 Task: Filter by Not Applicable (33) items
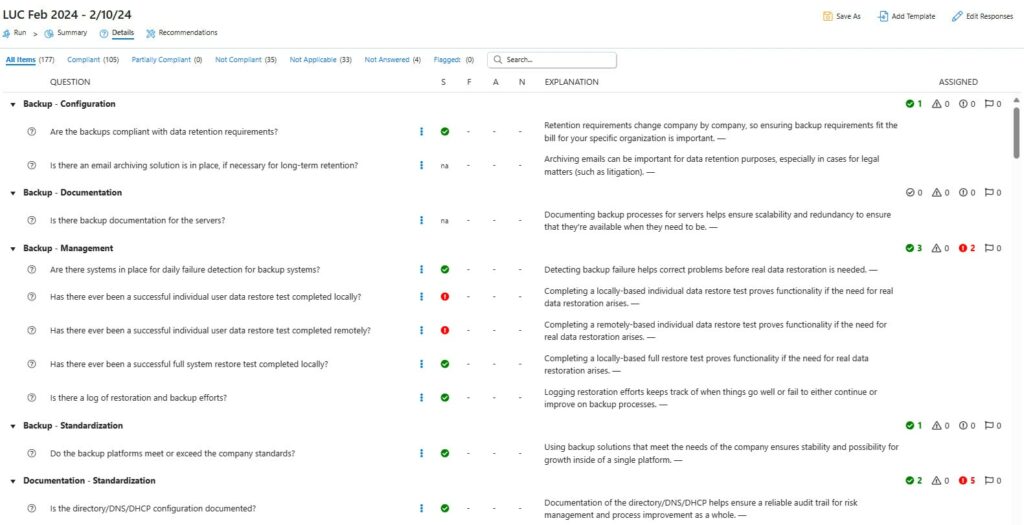pos(320,60)
